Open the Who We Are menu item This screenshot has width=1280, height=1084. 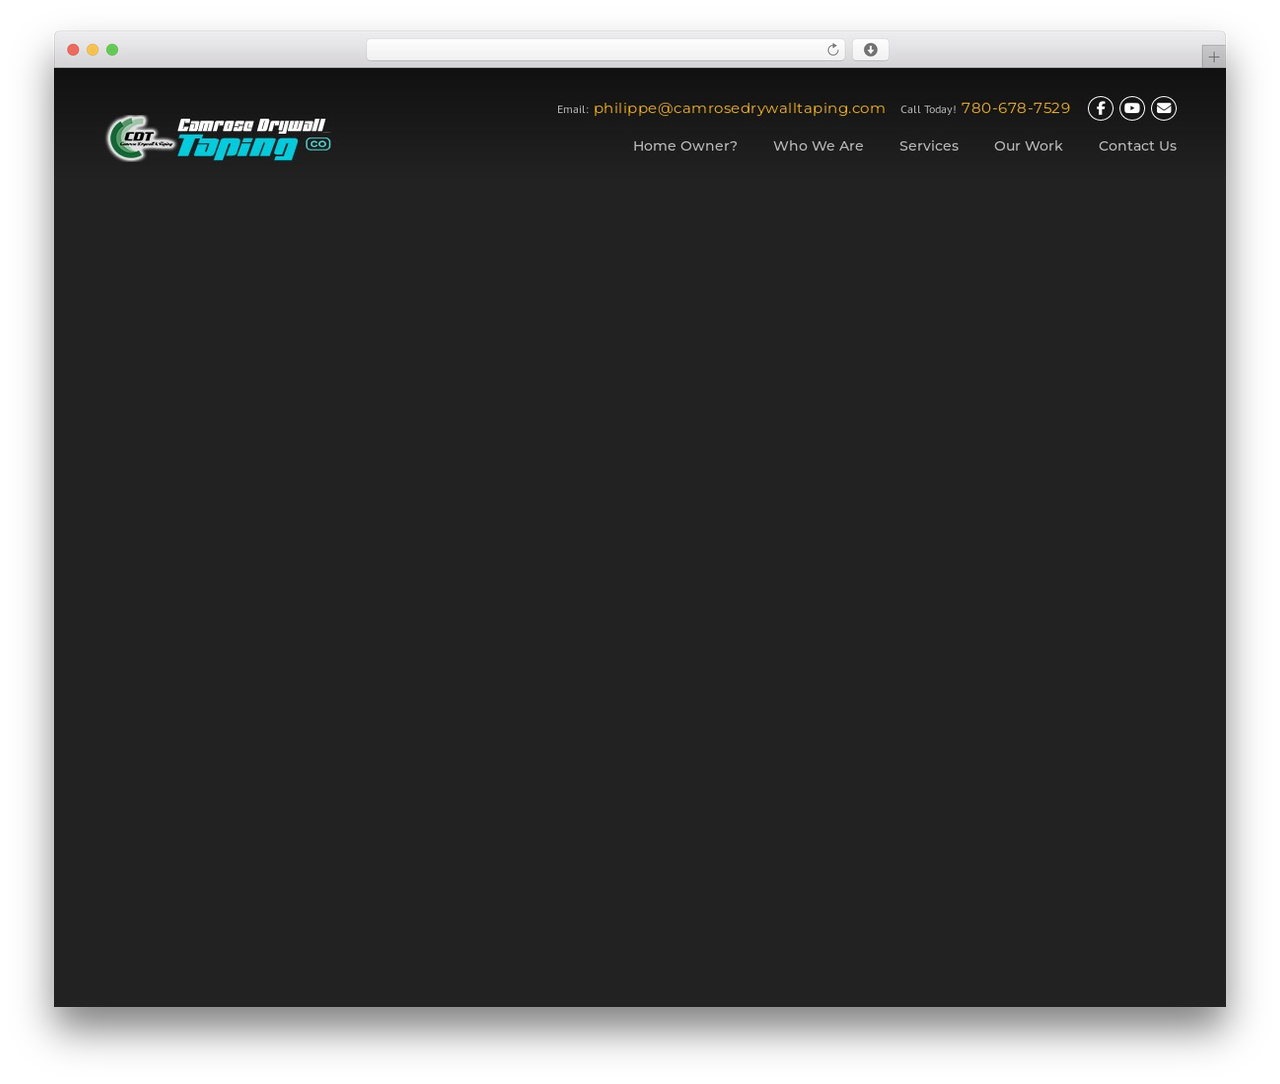pos(818,146)
